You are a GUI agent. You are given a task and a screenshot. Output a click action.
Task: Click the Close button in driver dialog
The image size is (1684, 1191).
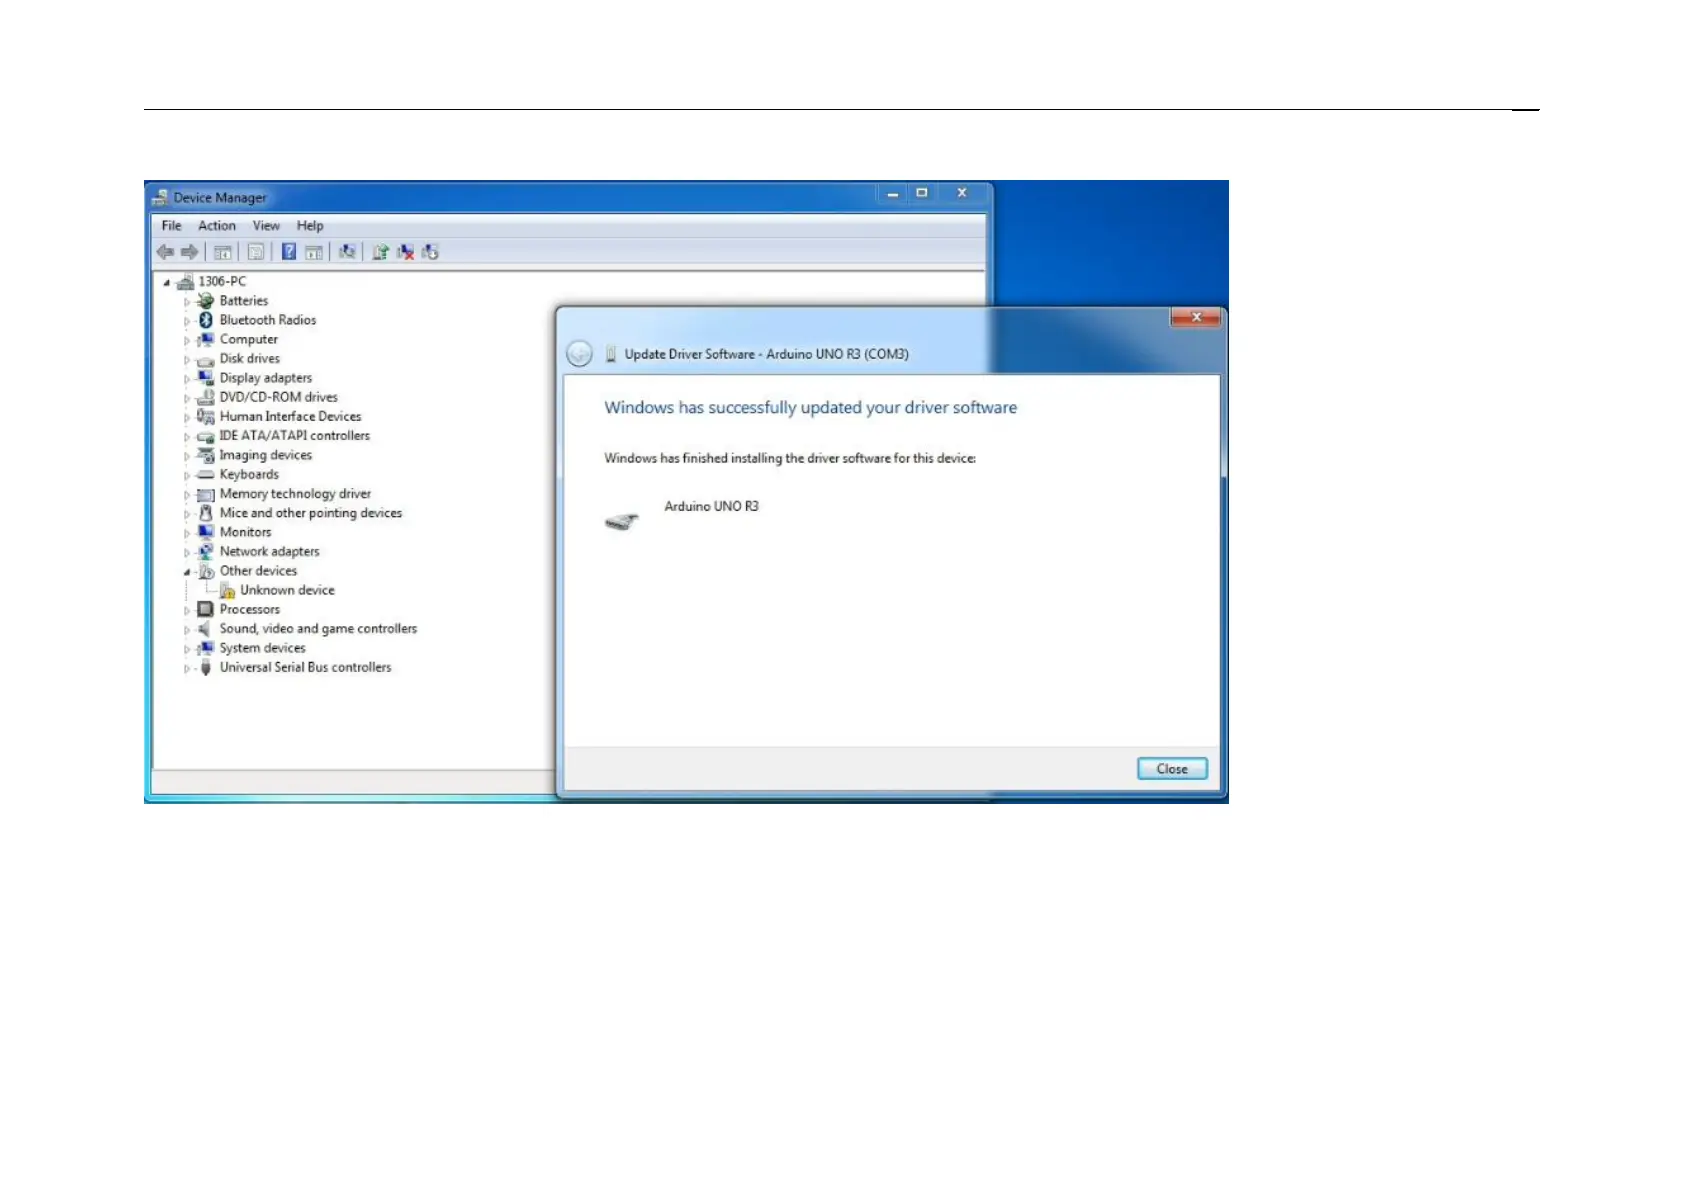[x=1172, y=769]
